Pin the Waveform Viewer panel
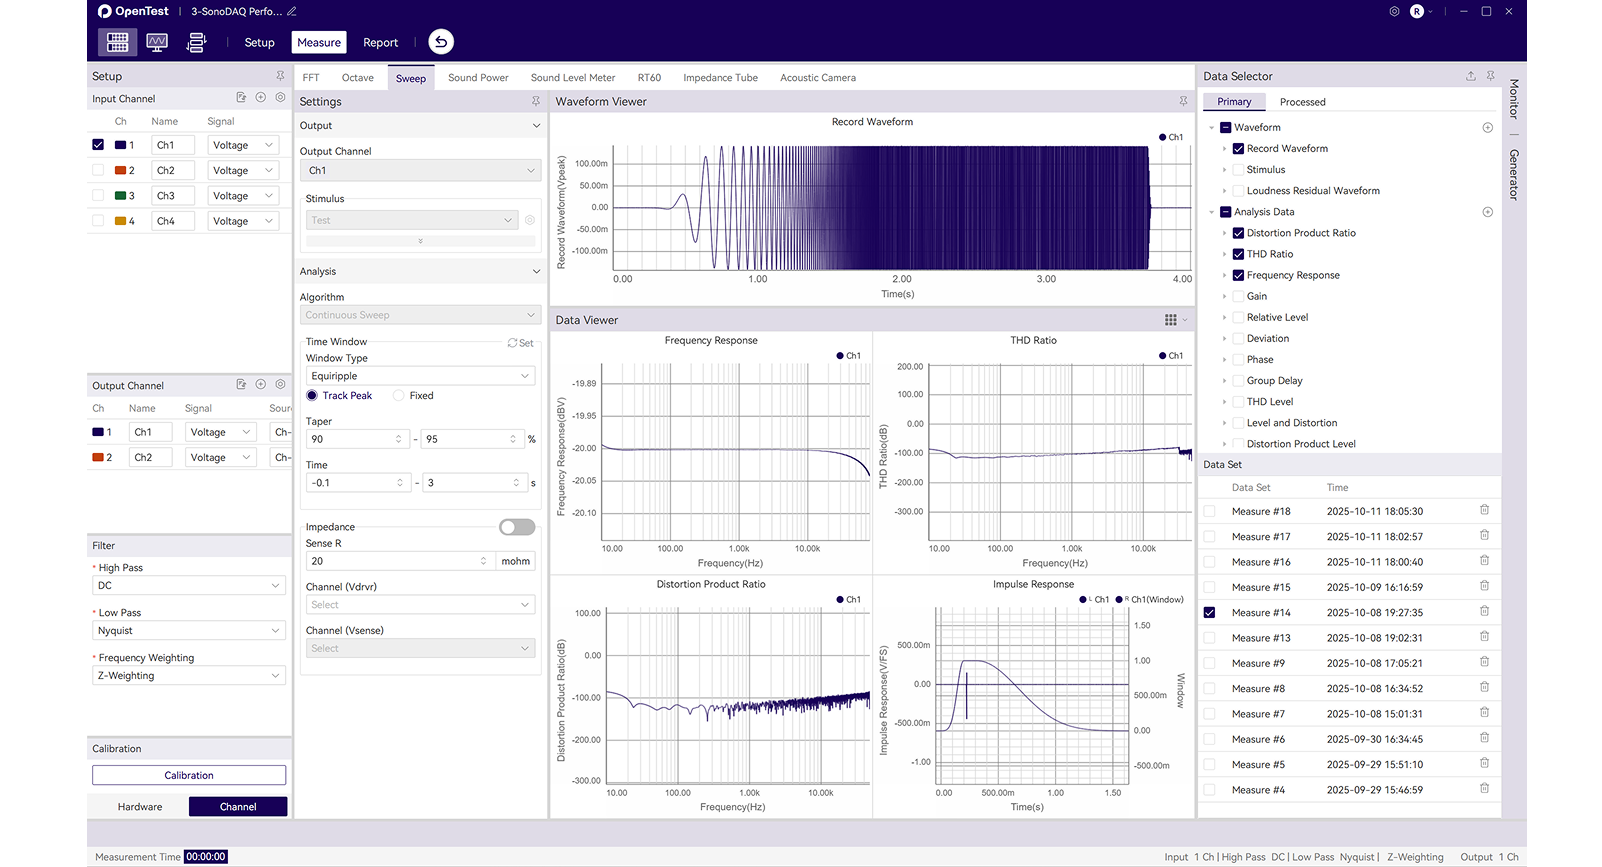The image size is (1602, 867). coord(1183,101)
